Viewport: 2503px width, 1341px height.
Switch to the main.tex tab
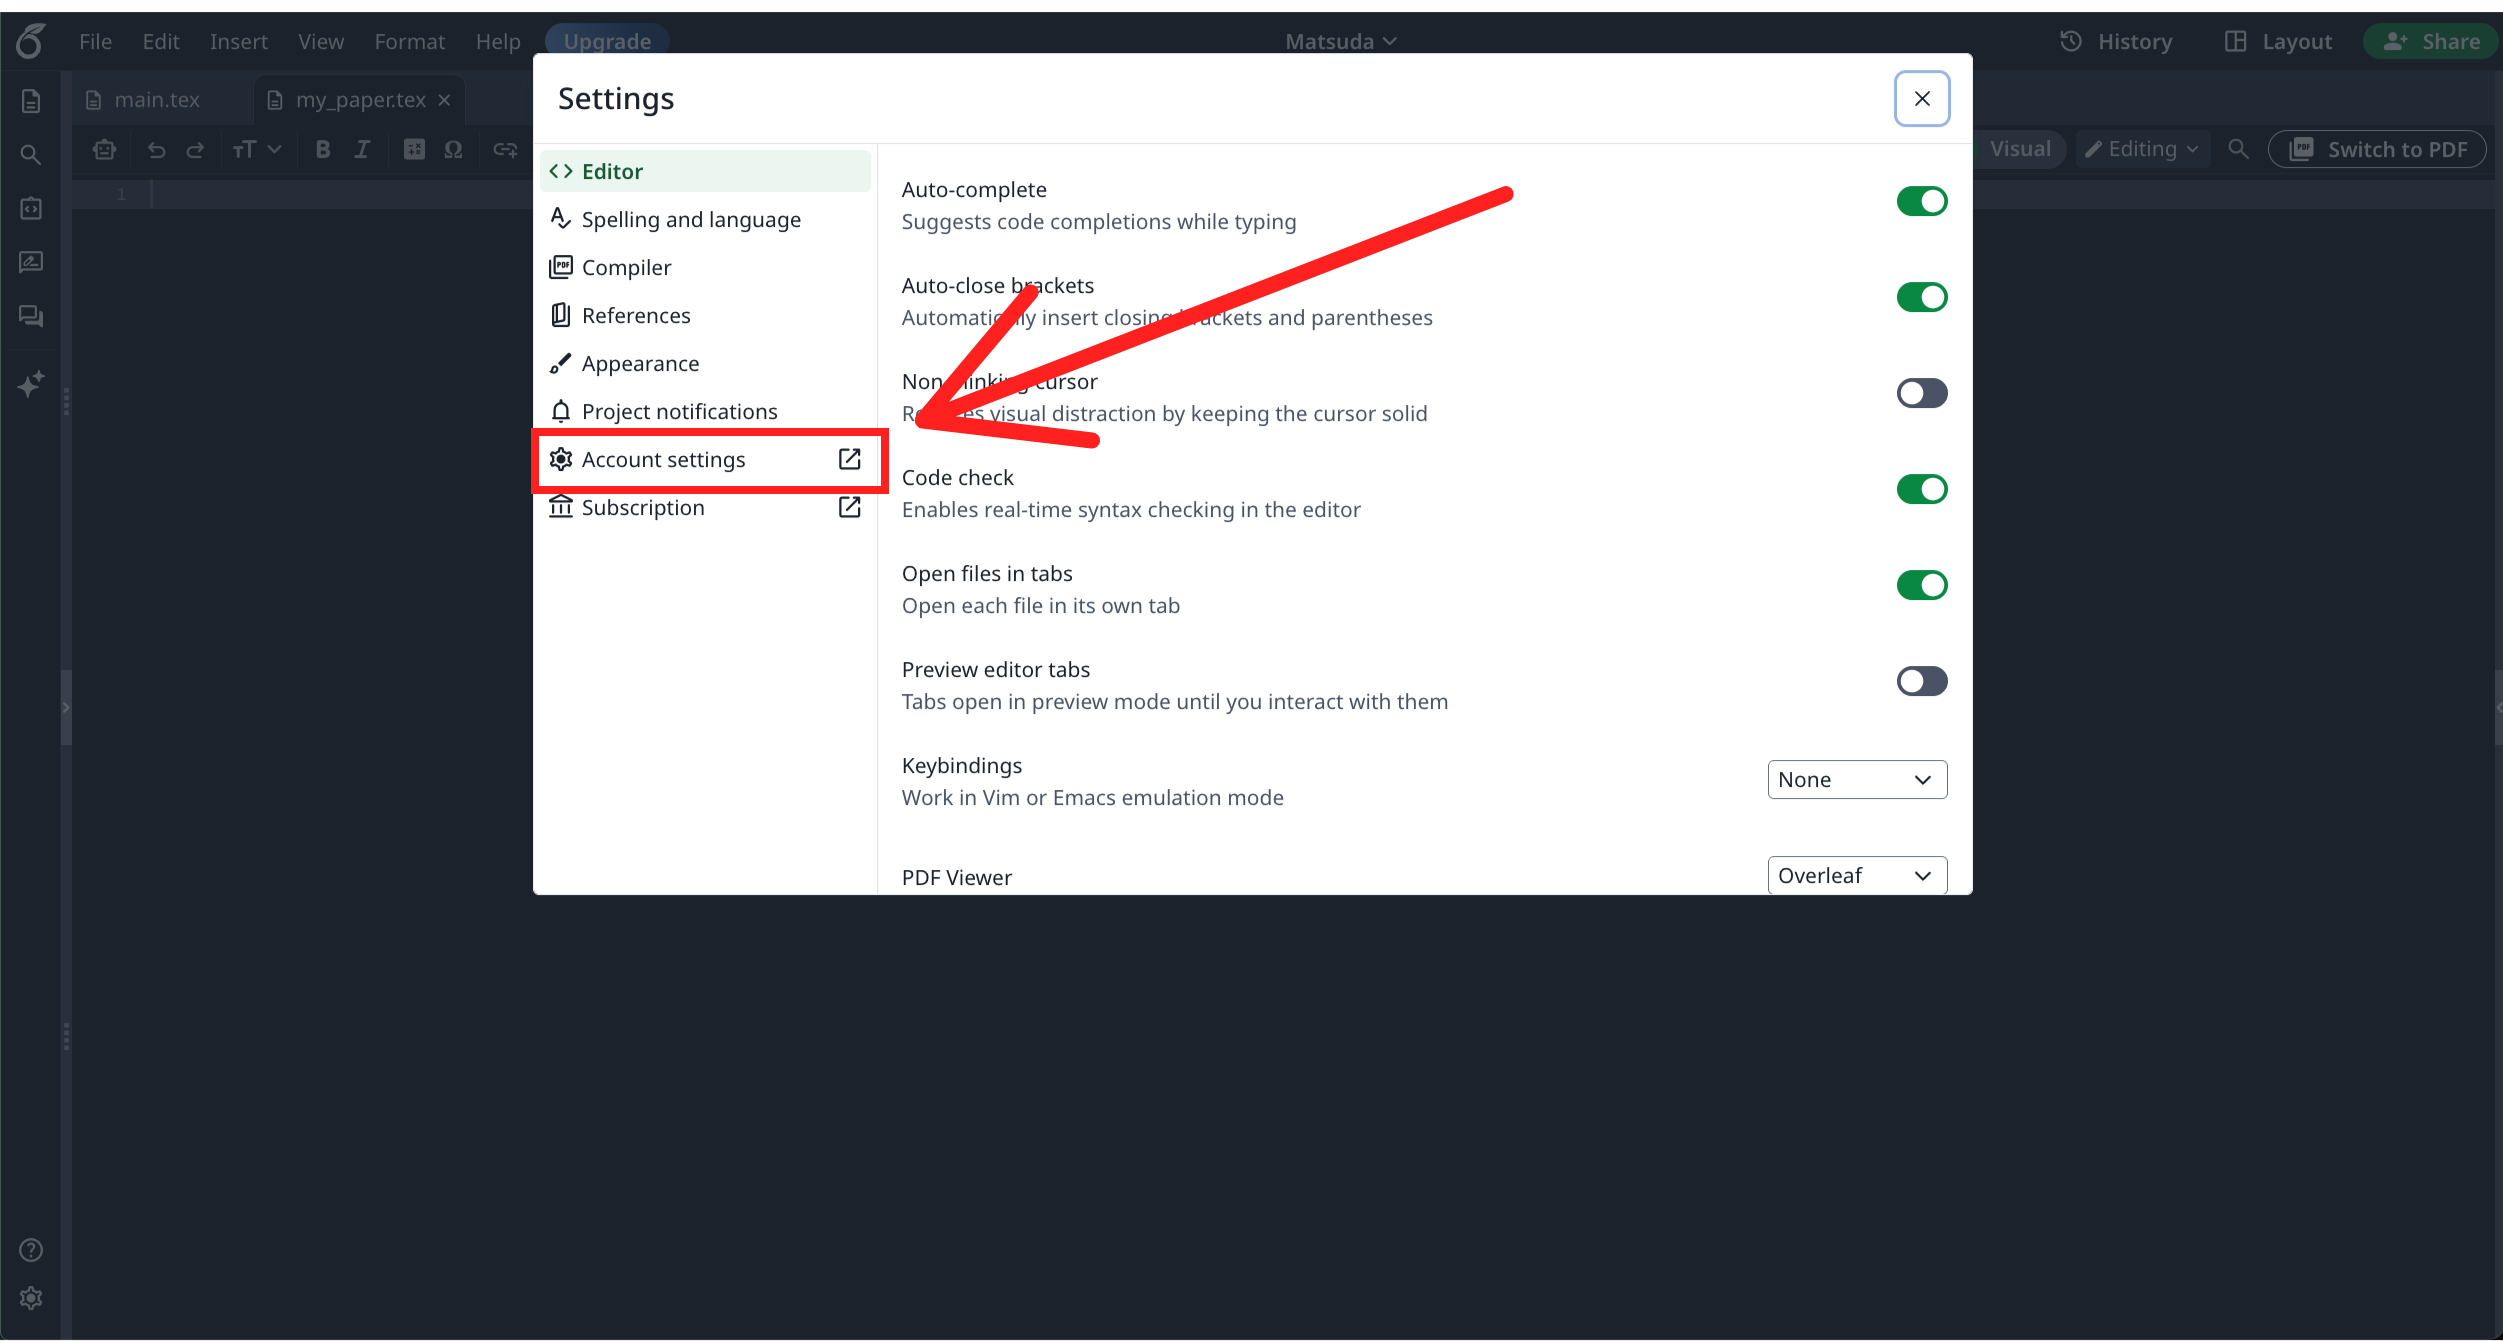(157, 100)
